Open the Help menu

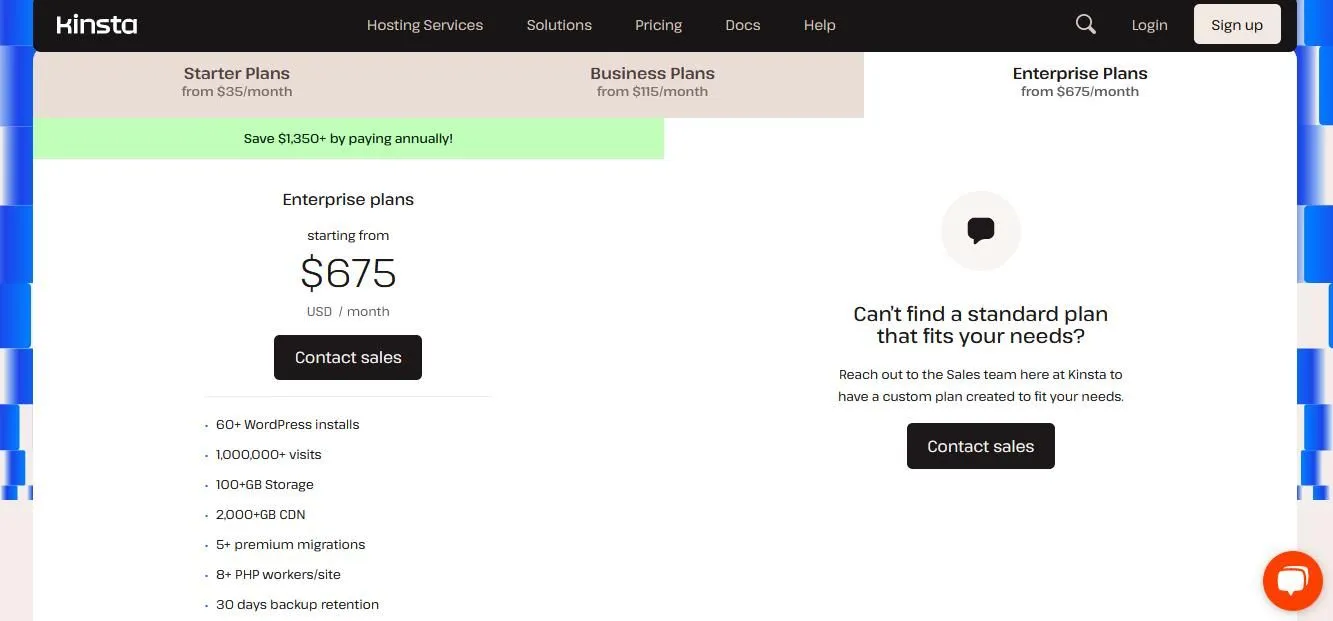(x=819, y=25)
